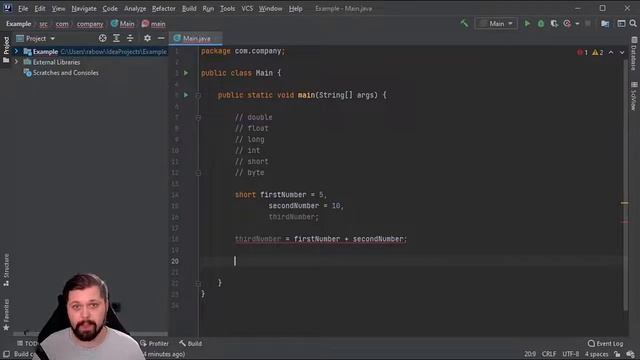Open the SciView side tool window

click(x=634, y=96)
